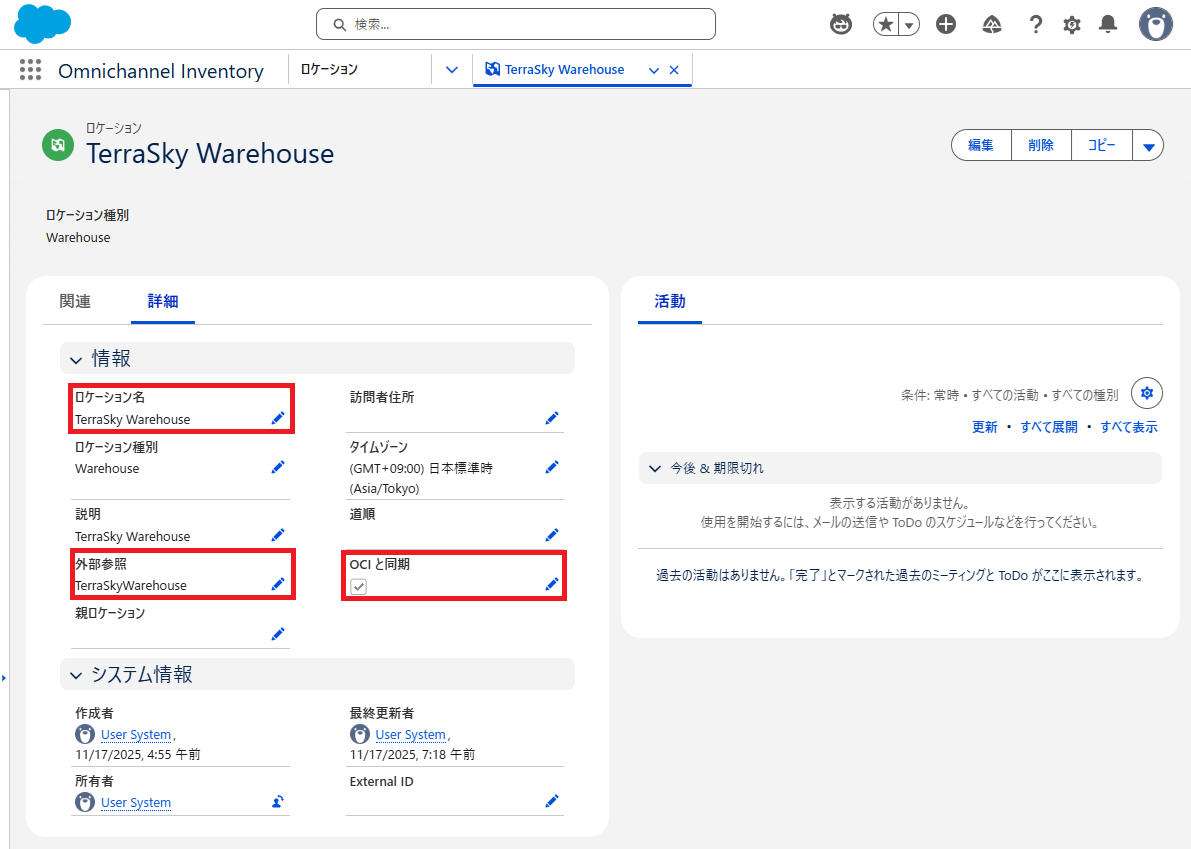Viewport: 1191px width, 849px height.
Task: Switch to the 関連 tab
Action: tap(75, 301)
